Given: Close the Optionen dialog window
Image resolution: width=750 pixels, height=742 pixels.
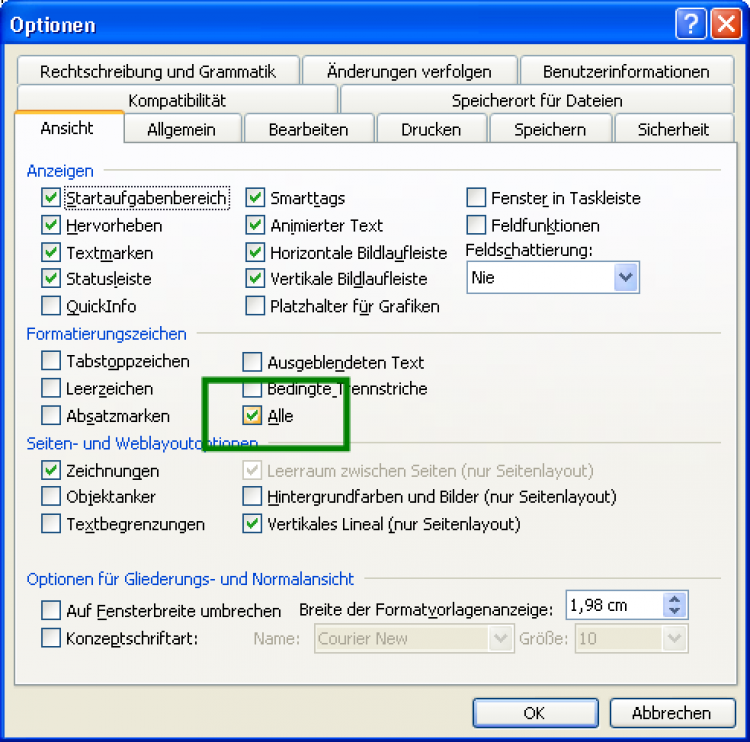Looking at the screenshot, I should coord(725,24).
